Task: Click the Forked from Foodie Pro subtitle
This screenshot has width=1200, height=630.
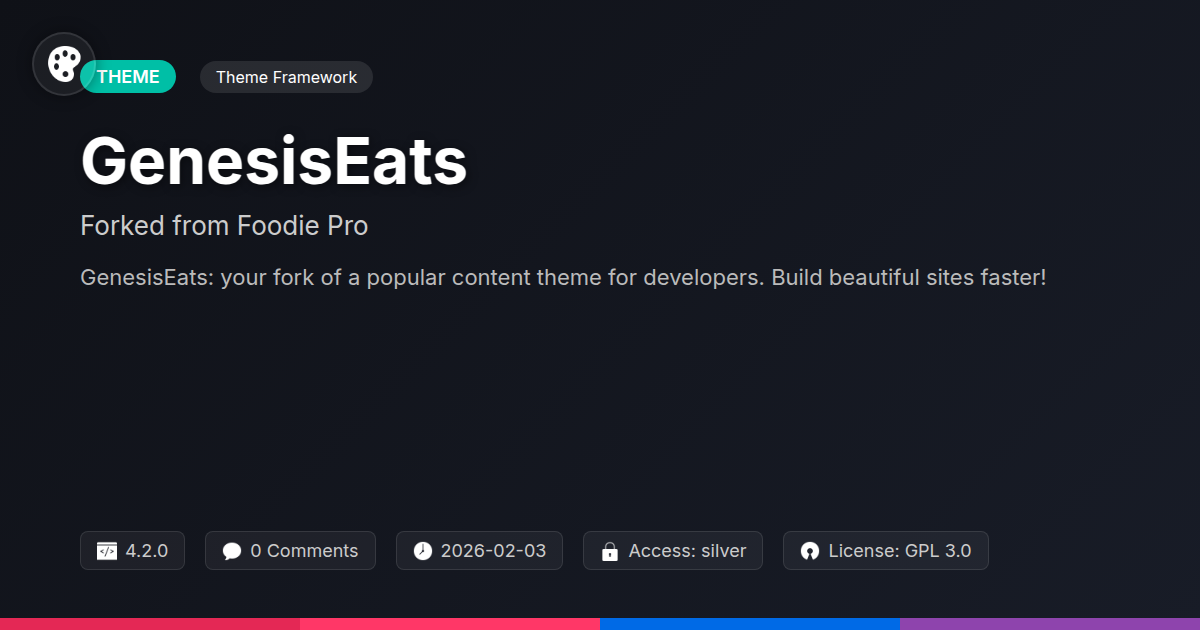Action: click(x=224, y=226)
